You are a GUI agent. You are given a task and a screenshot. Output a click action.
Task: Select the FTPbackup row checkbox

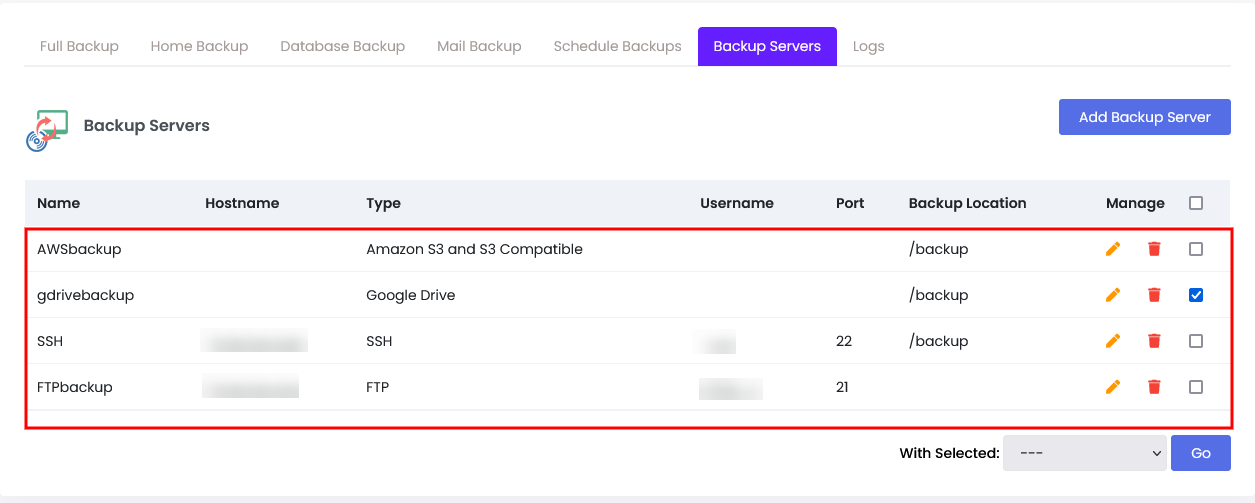(1196, 387)
